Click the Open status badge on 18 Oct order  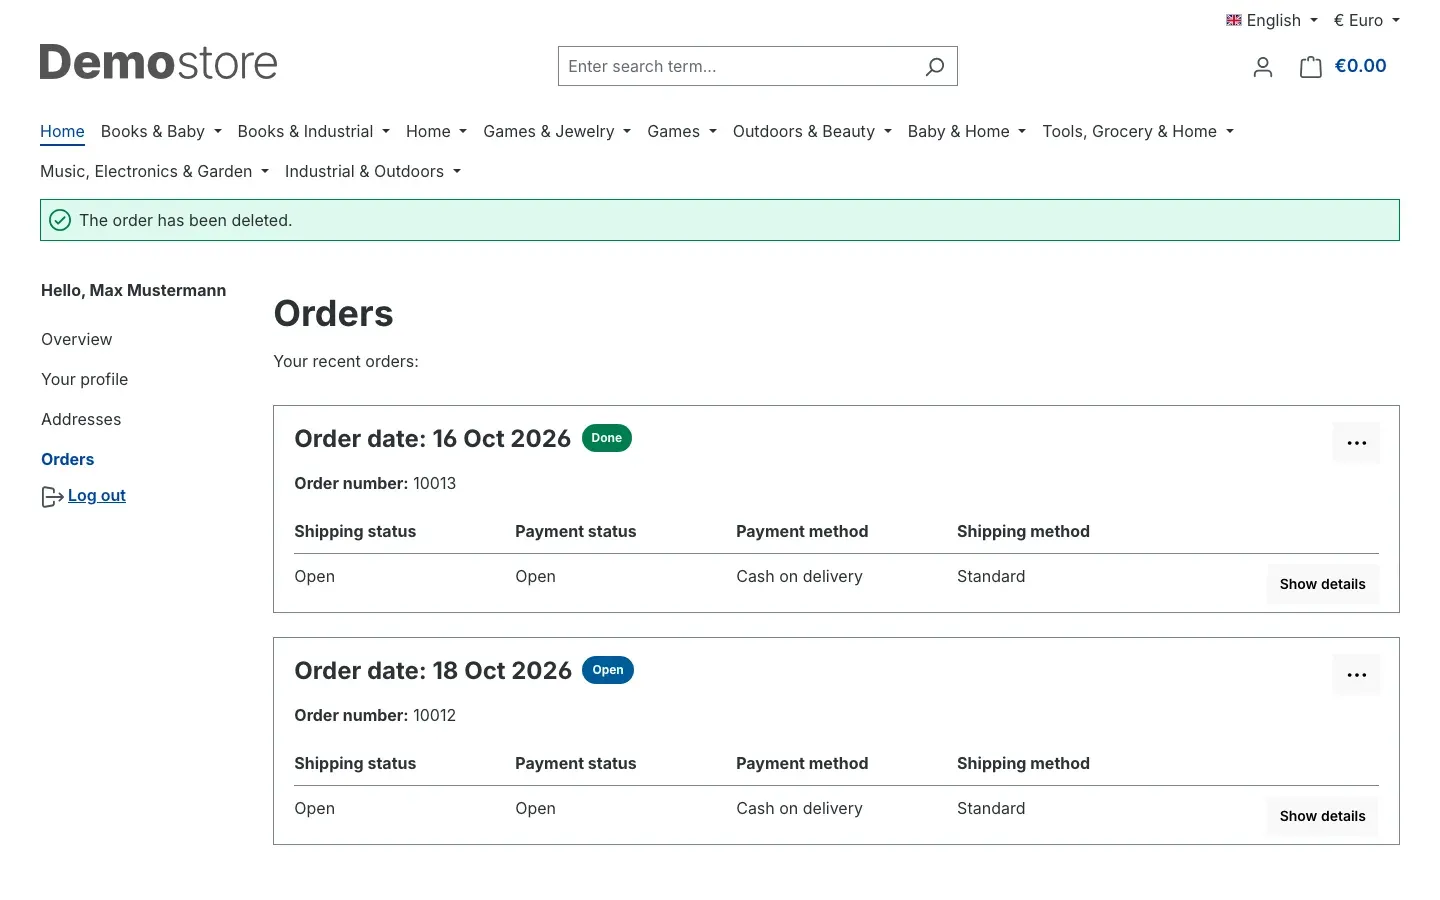coord(608,670)
